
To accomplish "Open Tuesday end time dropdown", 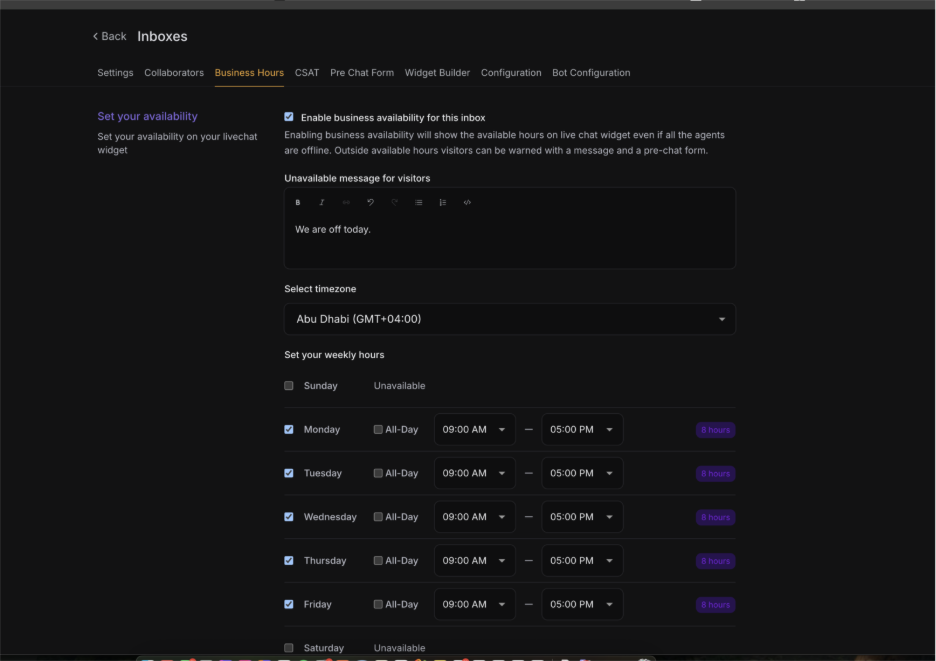I will 582,473.
